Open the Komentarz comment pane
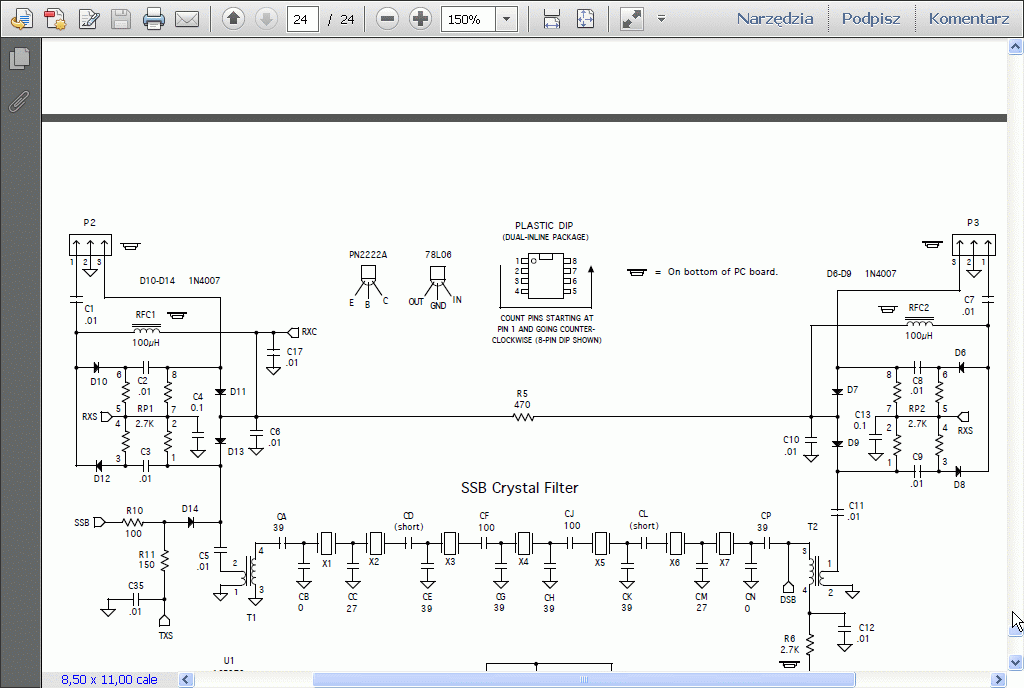Image resolution: width=1024 pixels, height=688 pixels. point(968,18)
